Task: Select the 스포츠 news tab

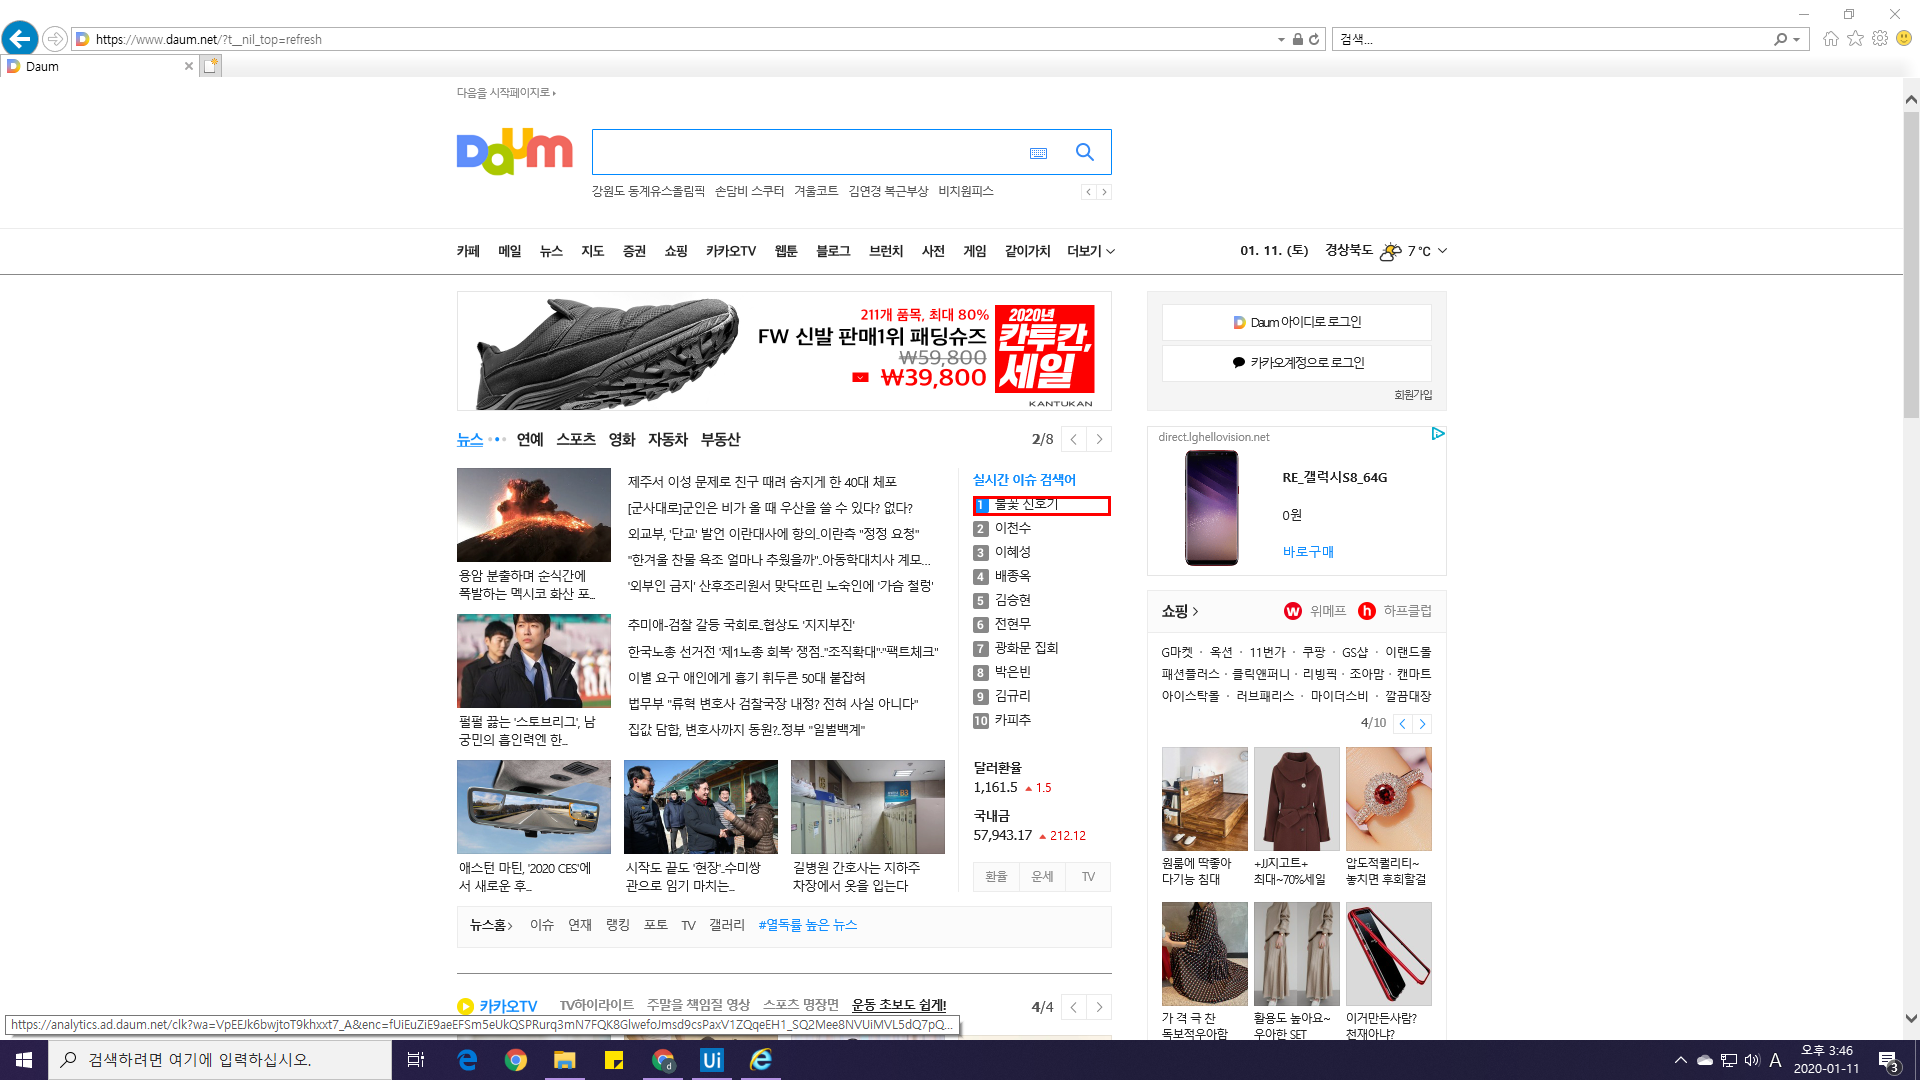Action: pyautogui.click(x=575, y=439)
